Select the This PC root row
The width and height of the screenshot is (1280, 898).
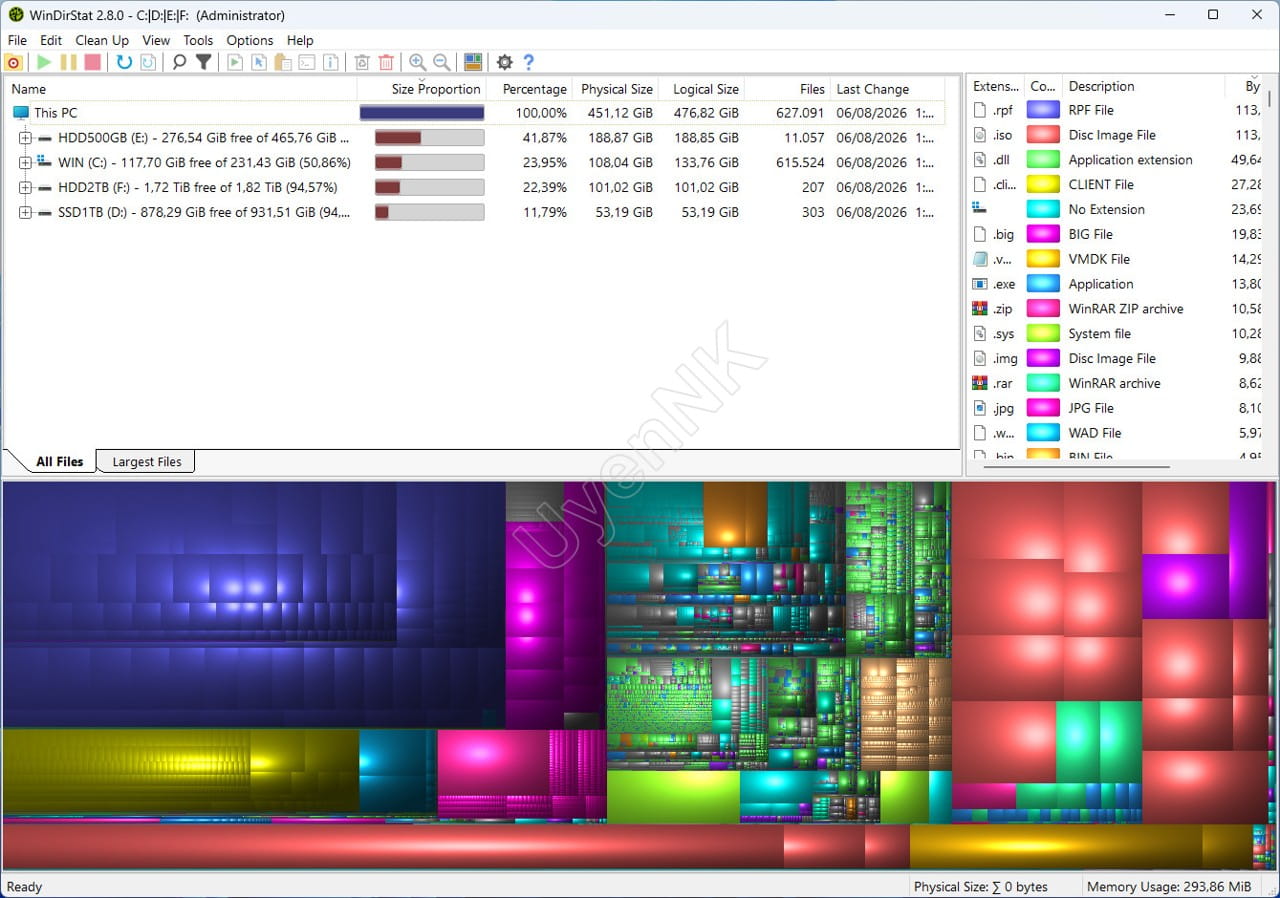(474, 113)
